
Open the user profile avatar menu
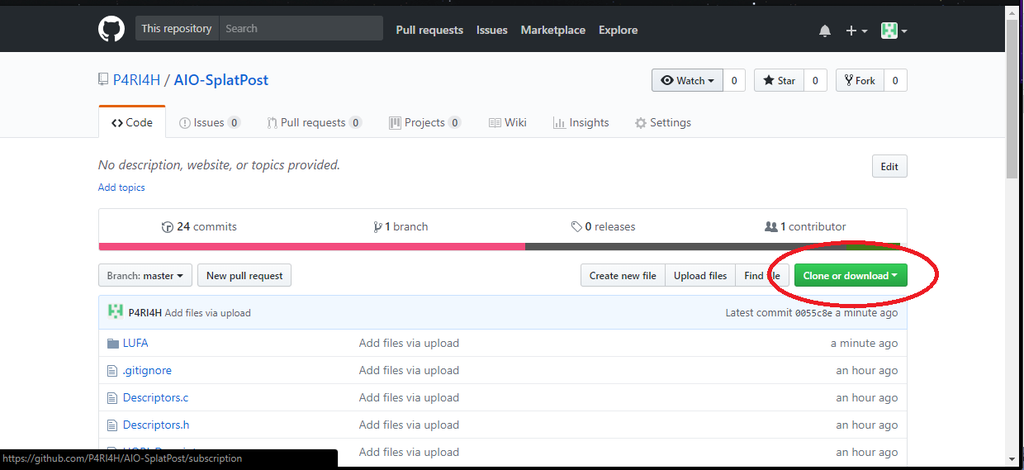pyautogui.click(x=893, y=31)
